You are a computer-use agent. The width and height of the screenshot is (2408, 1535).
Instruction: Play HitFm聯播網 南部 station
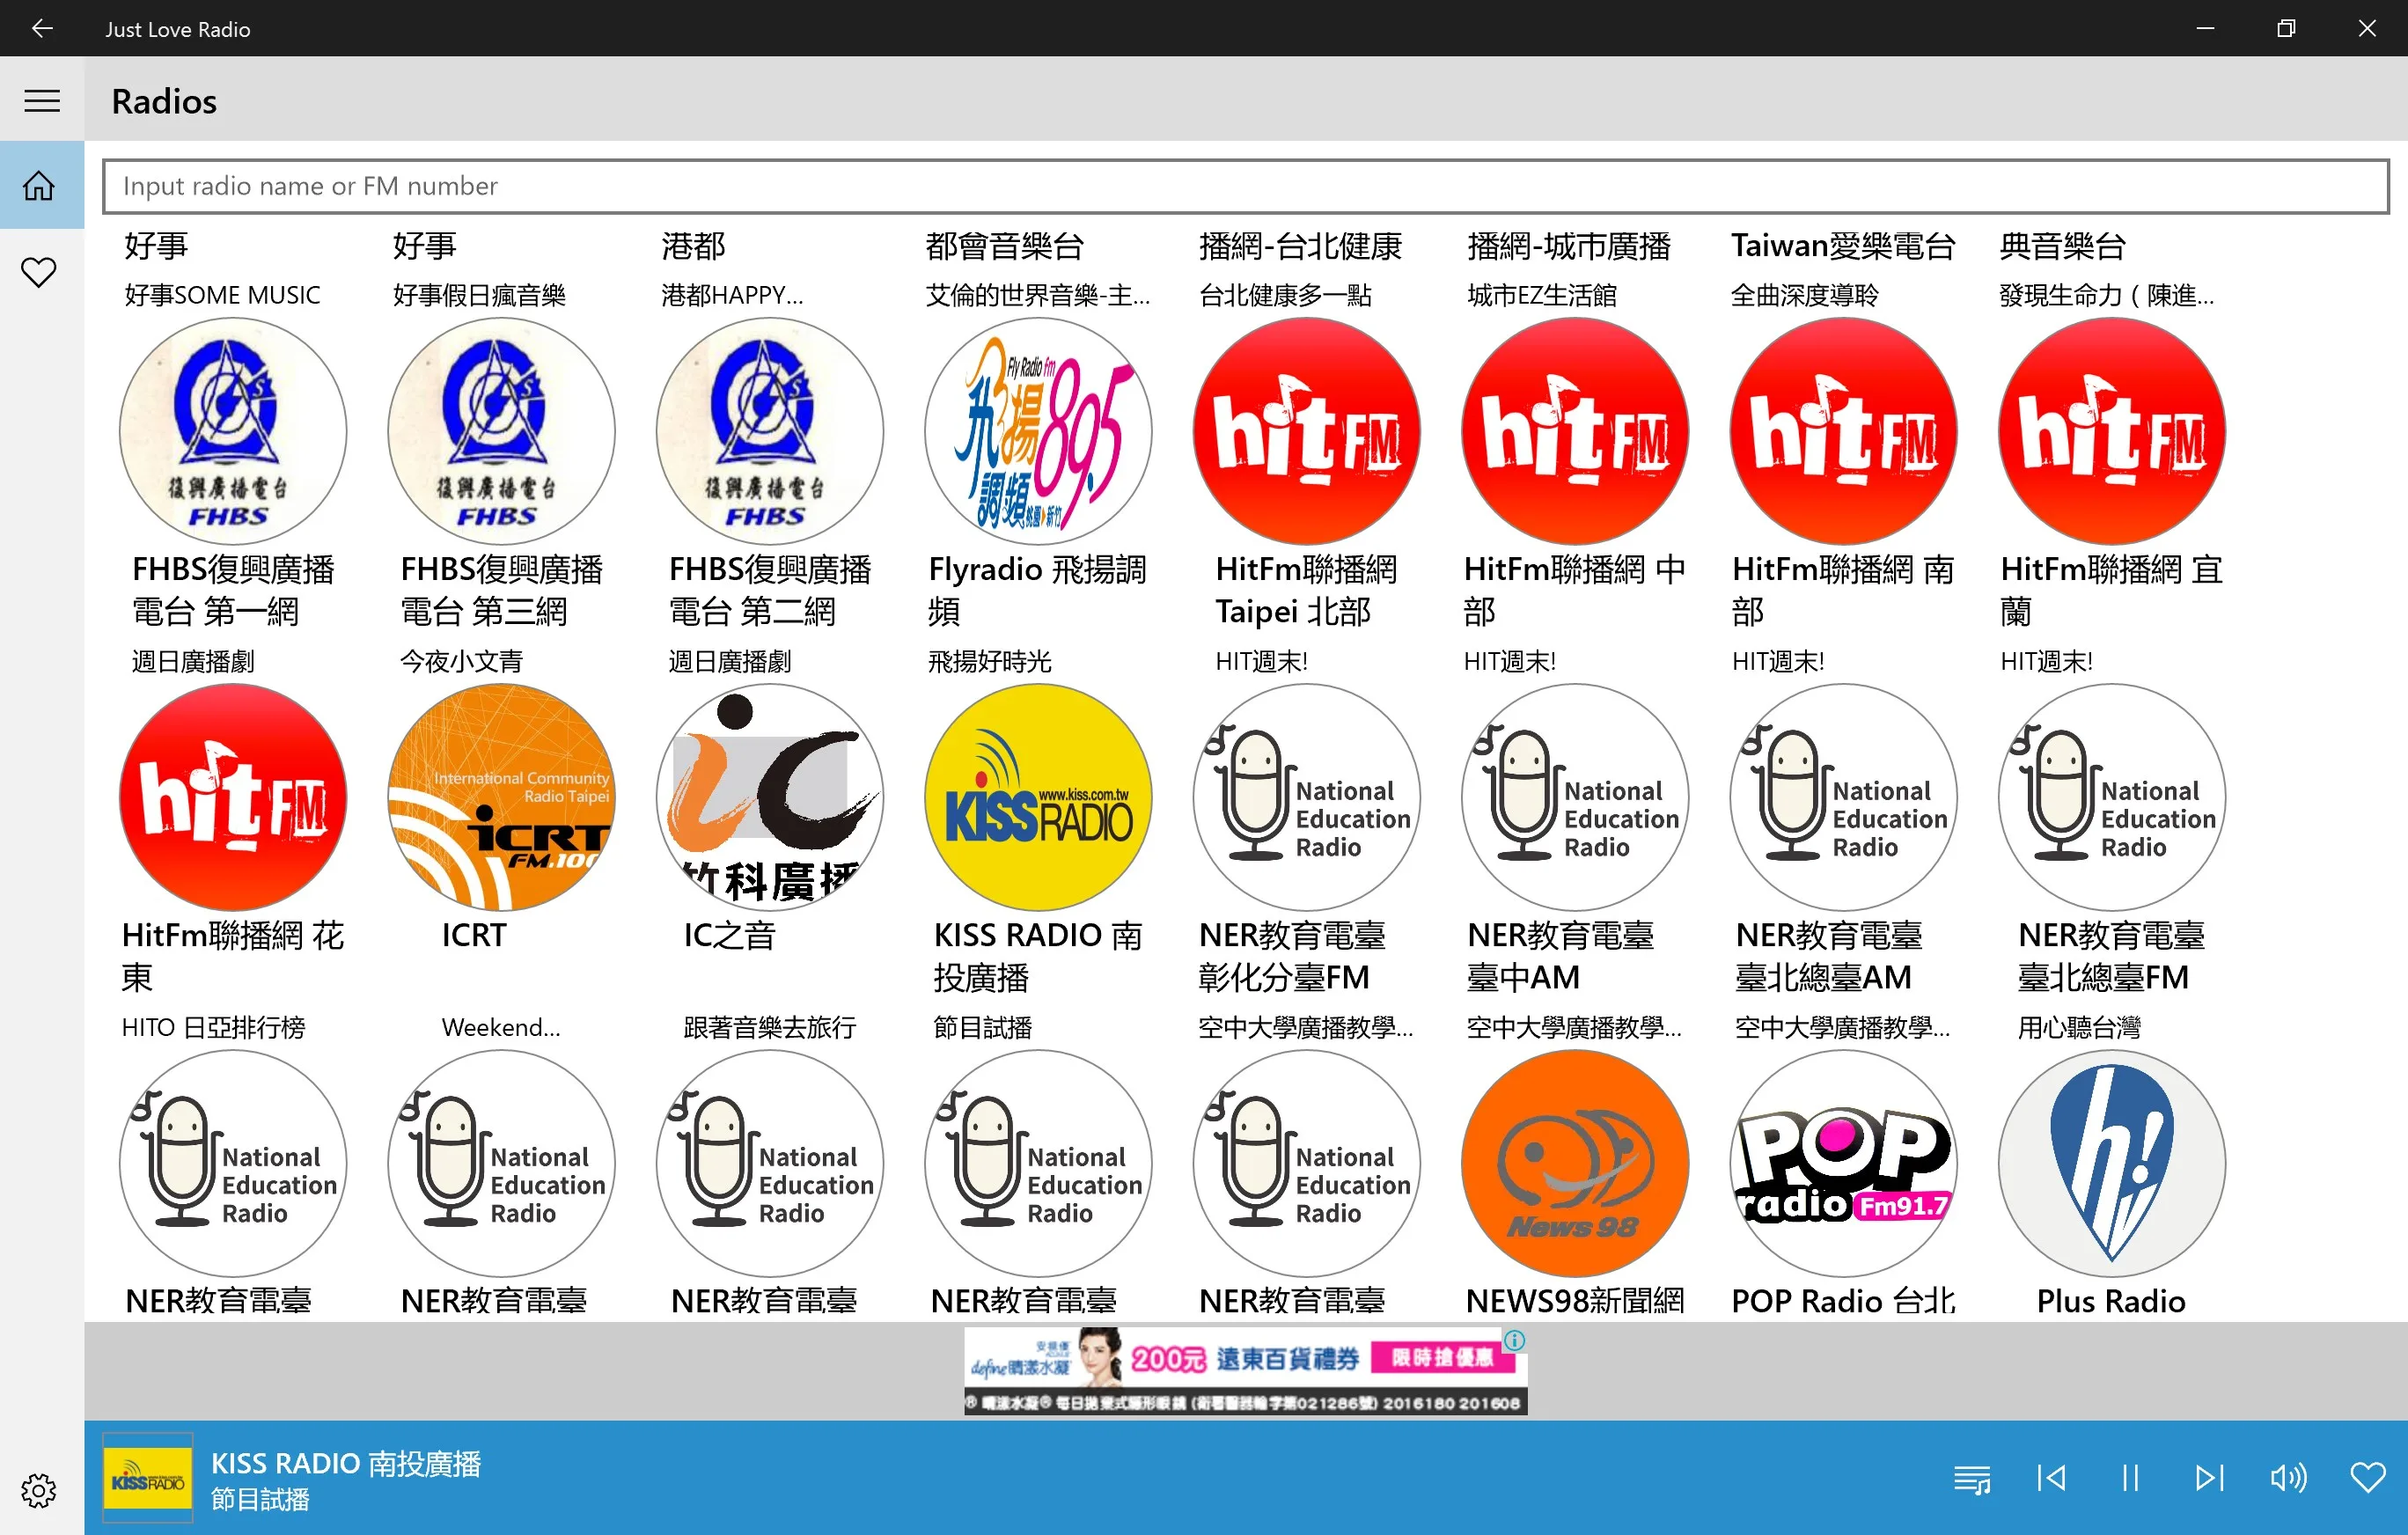tap(1843, 431)
